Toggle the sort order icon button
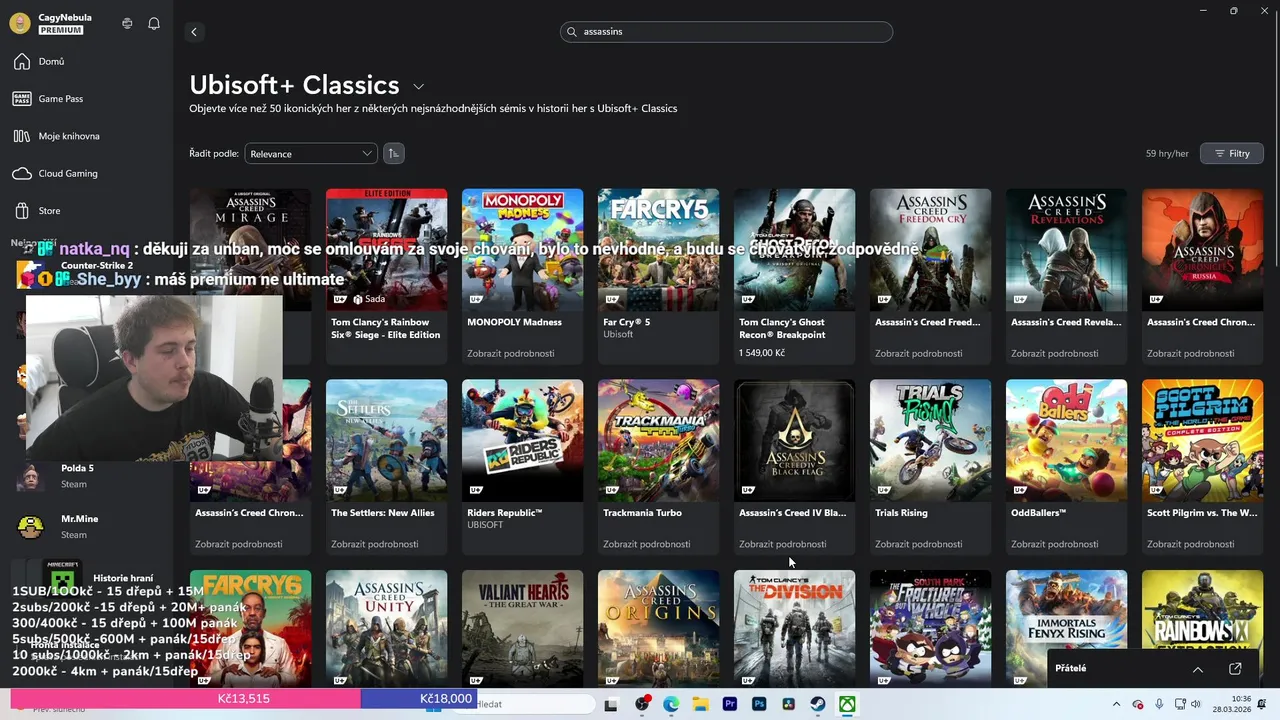This screenshot has width=1280, height=720. coord(394,153)
